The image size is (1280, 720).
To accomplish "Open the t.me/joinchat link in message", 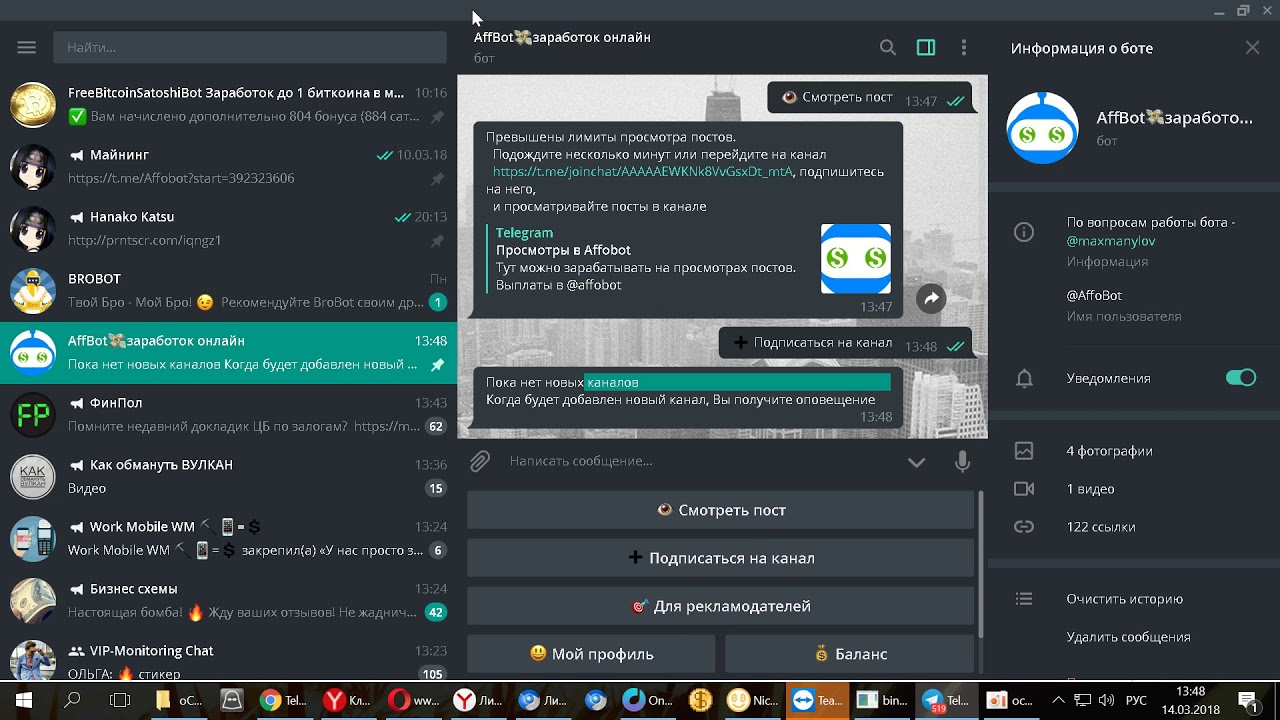I will [x=643, y=172].
